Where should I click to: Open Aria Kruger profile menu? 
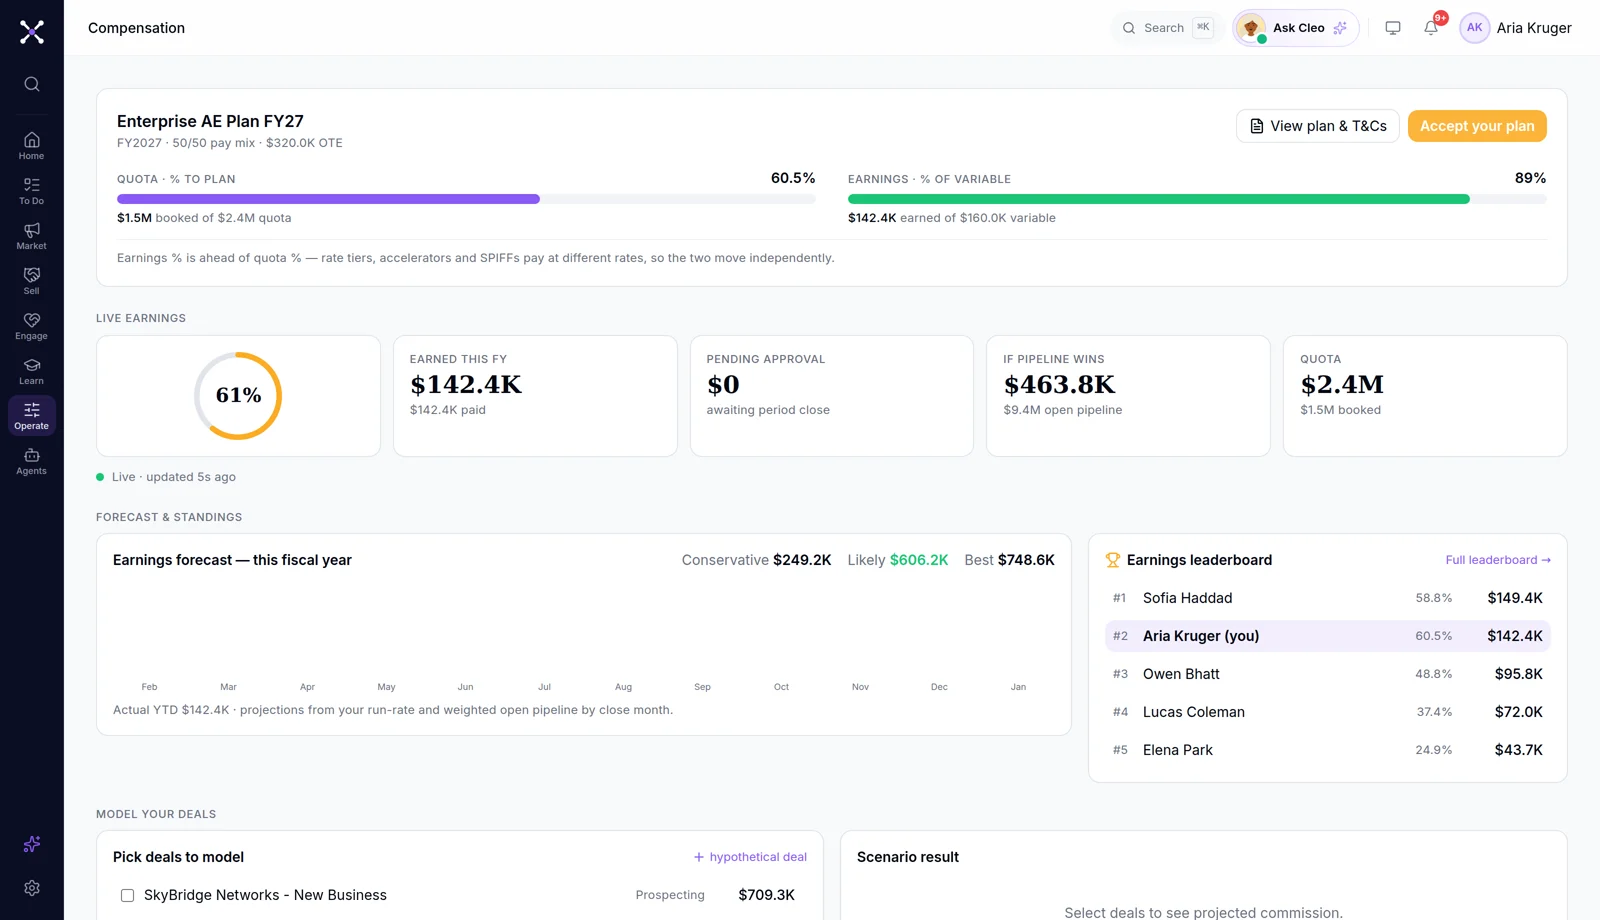1516,28
